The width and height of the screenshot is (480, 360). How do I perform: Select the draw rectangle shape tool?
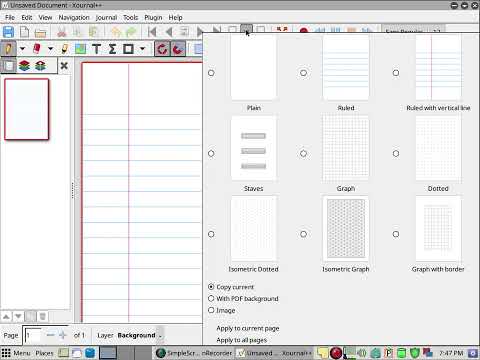(x=128, y=49)
